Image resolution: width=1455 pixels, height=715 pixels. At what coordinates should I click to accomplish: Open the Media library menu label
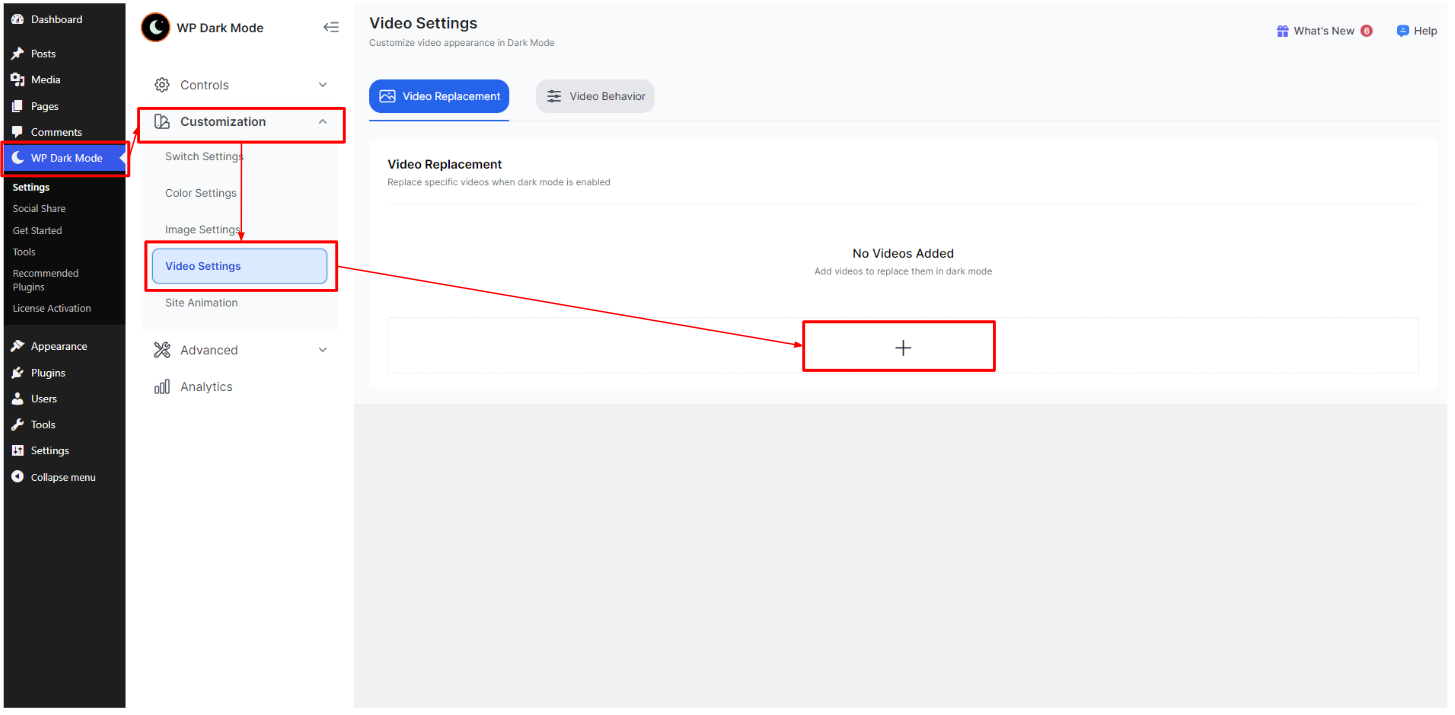(x=45, y=80)
